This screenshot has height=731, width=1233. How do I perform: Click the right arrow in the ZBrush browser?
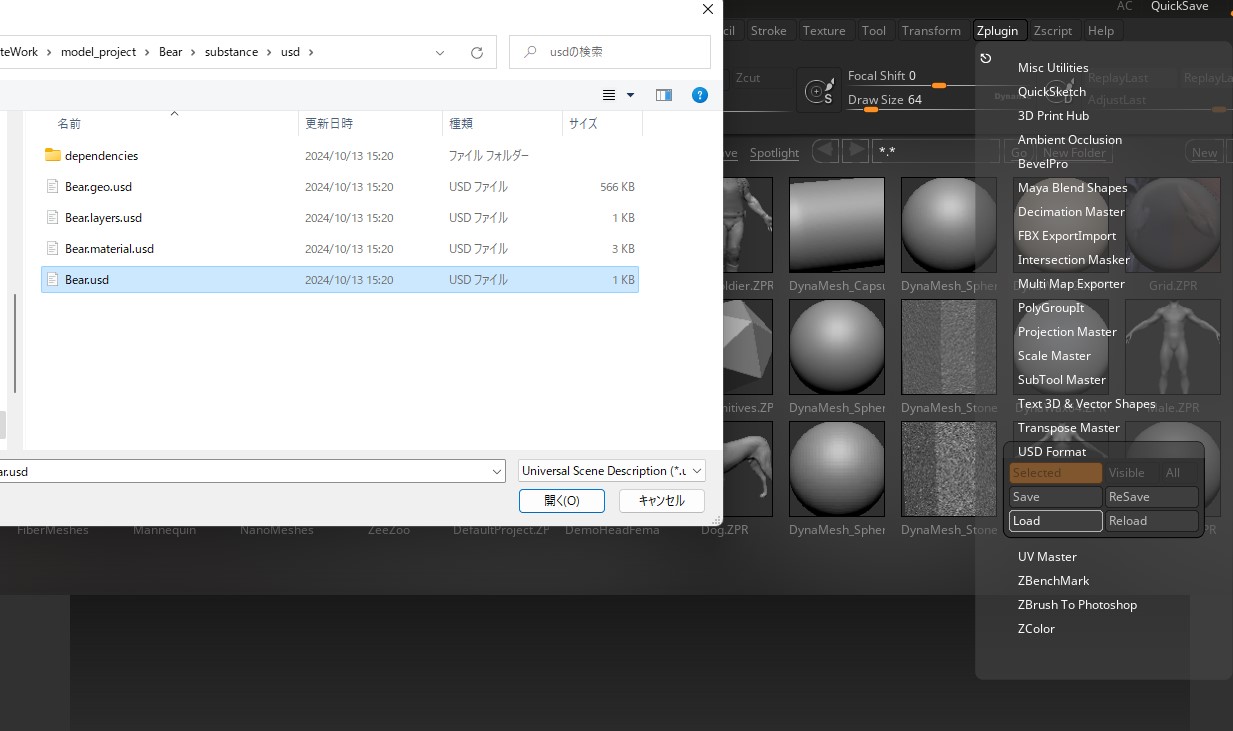click(855, 151)
